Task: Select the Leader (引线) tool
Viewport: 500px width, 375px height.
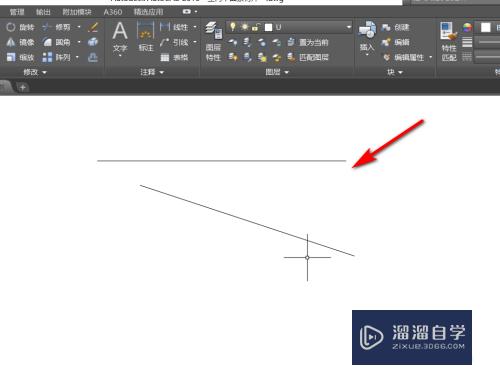Action: click(x=174, y=42)
